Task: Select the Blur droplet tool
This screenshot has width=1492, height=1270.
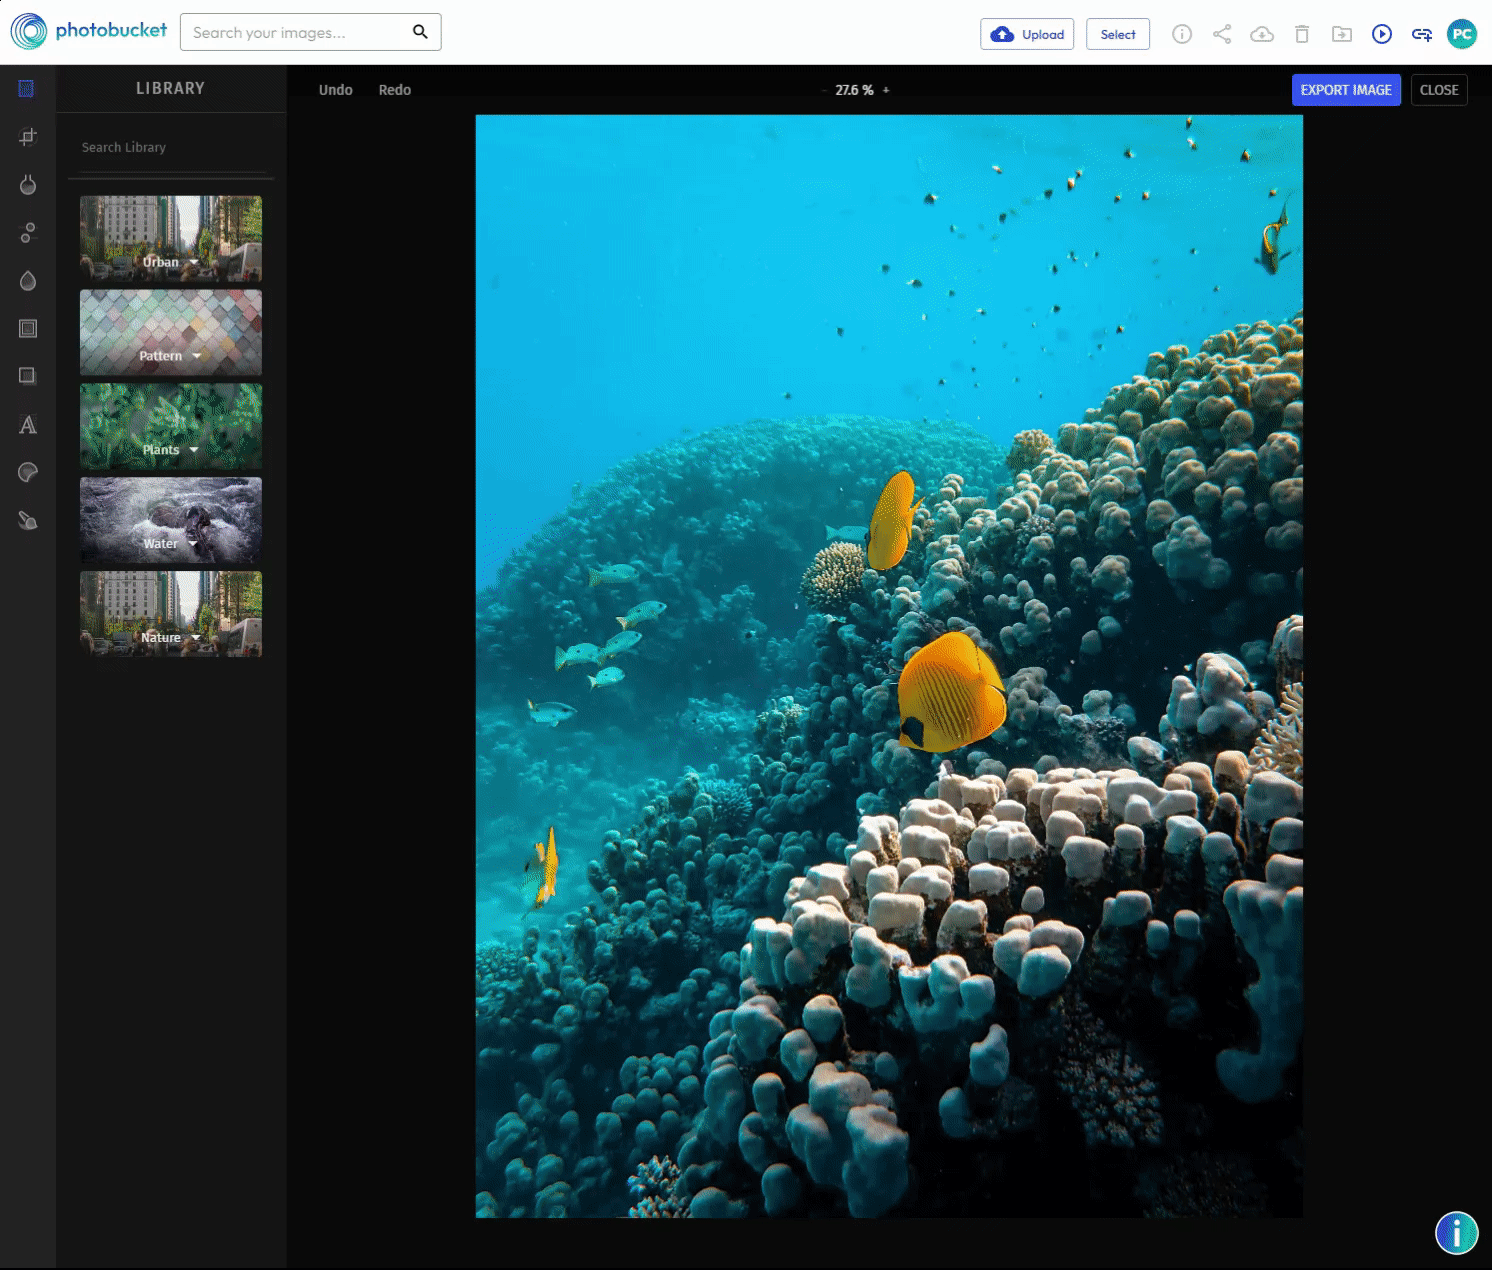Action: coord(28,281)
